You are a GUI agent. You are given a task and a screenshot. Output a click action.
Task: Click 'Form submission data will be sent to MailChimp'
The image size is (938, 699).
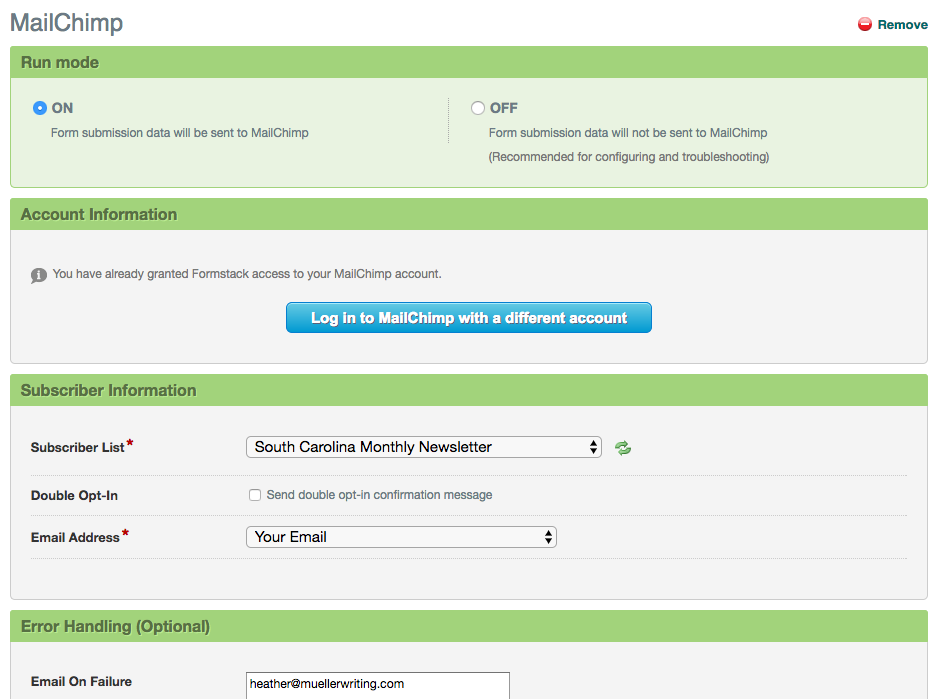(179, 133)
